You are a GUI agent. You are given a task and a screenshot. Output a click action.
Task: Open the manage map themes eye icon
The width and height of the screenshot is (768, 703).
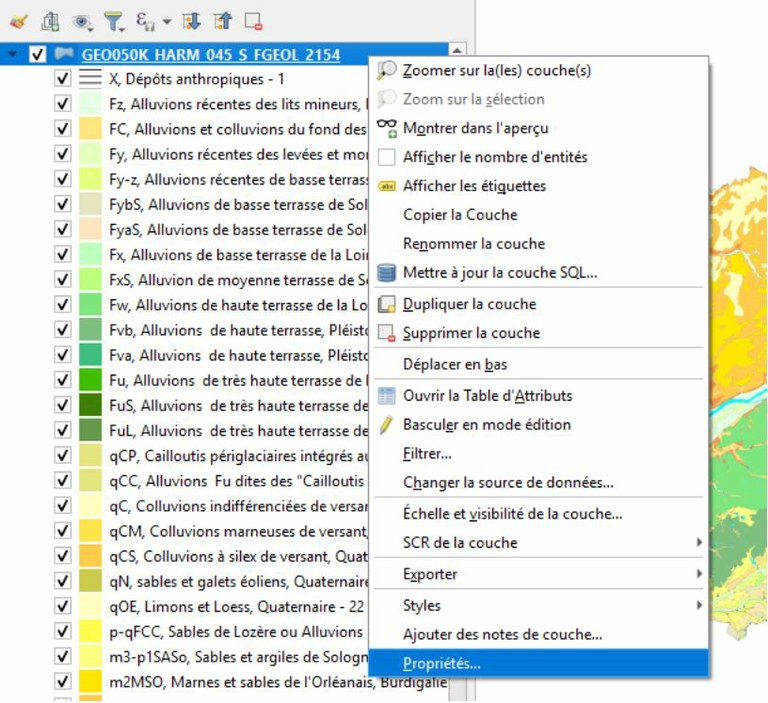click(82, 20)
